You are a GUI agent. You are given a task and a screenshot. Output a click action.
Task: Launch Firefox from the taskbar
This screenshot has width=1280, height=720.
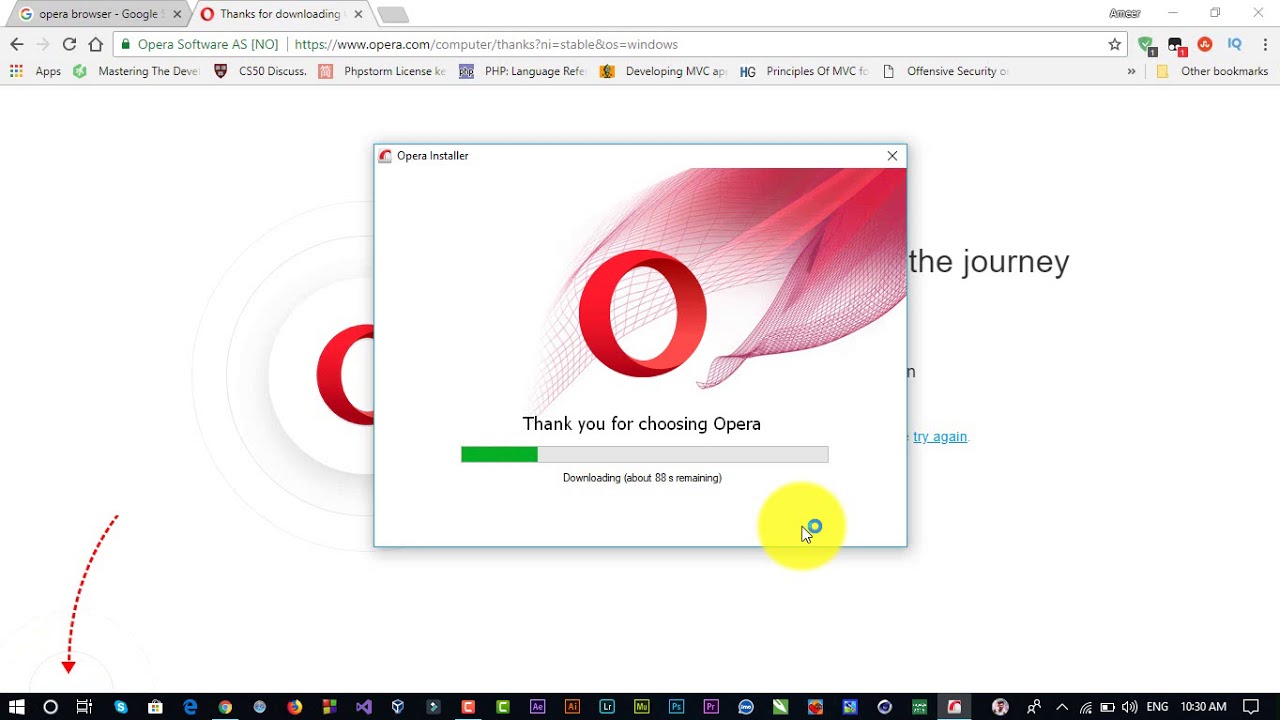click(294, 707)
